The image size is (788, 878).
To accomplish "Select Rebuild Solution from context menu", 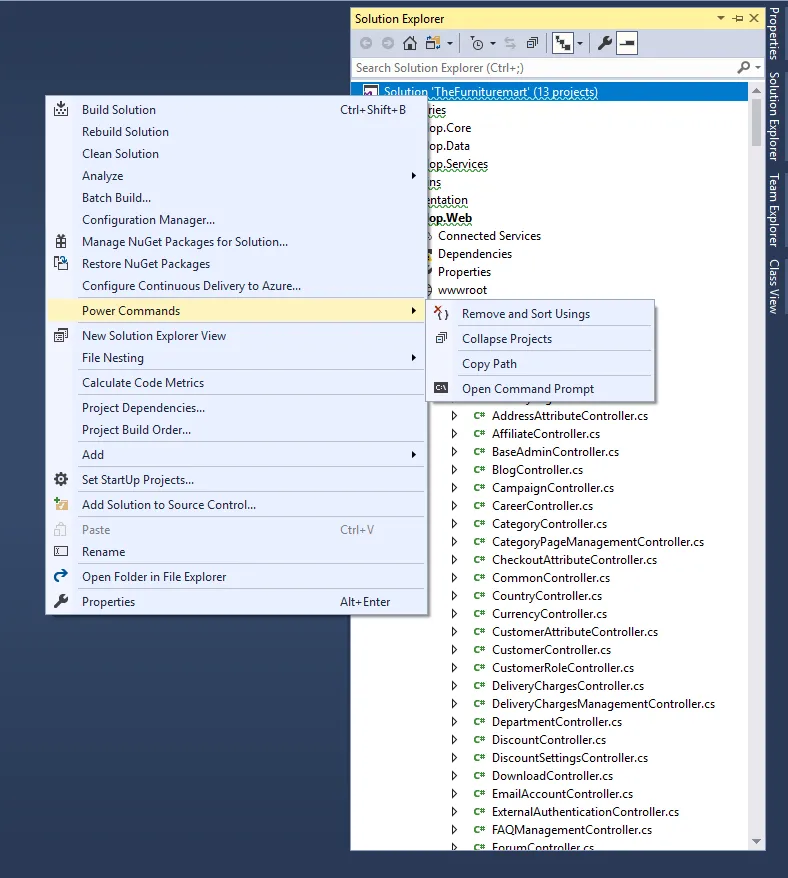I will [x=237, y=132].
